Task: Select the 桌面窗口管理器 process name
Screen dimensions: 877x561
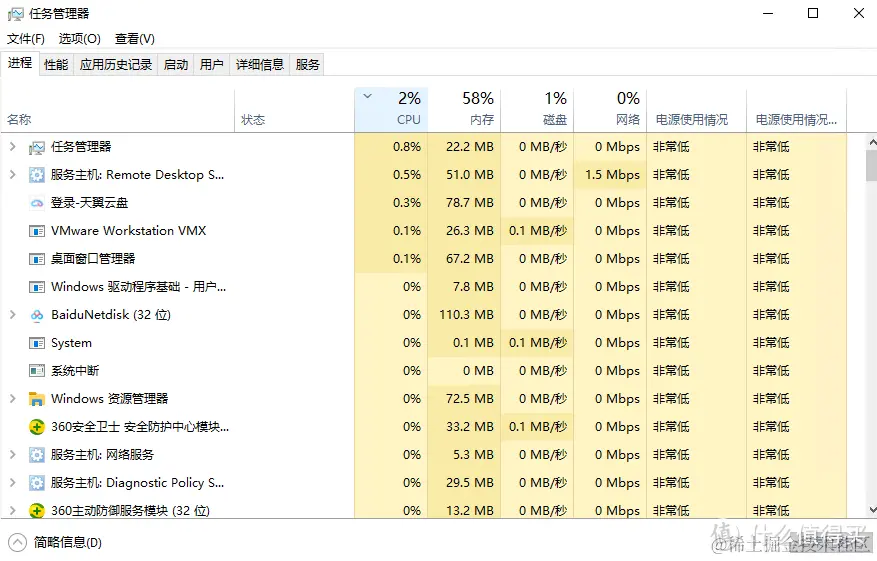Action: [93, 258]
